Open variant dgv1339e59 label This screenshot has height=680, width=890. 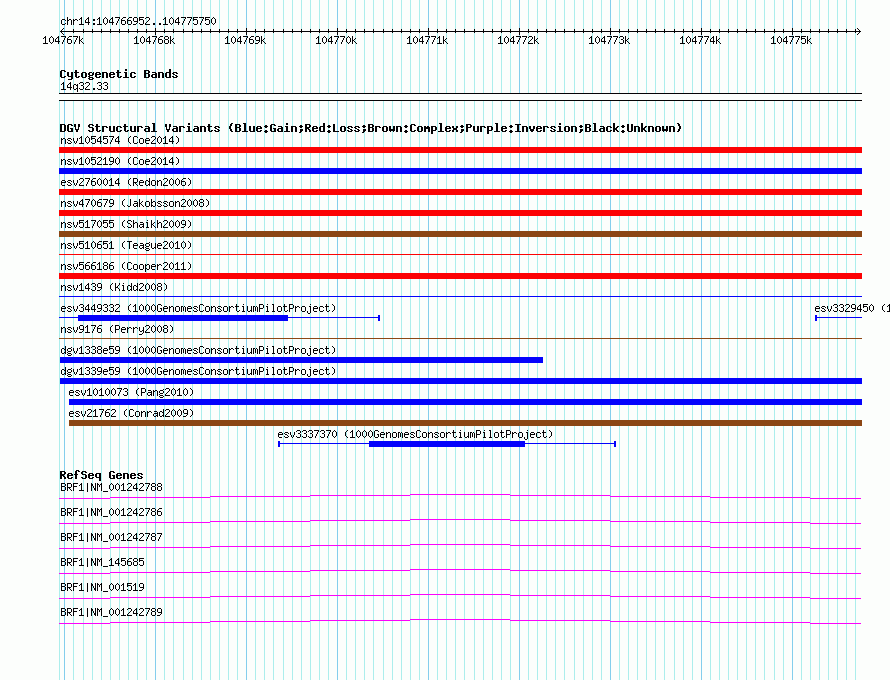click(198, 371)
